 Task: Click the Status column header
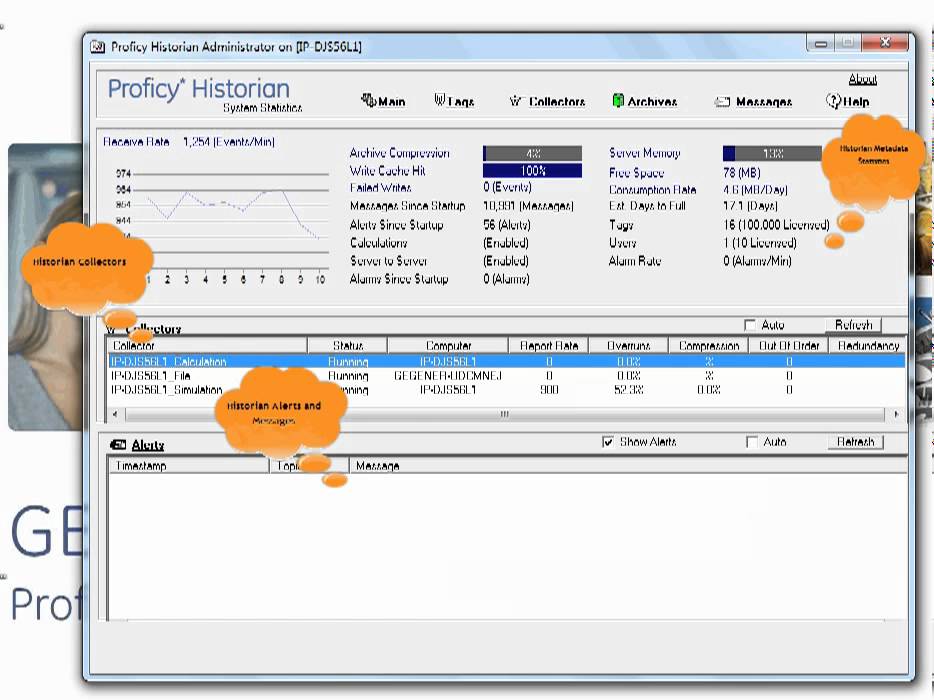click(347, 346)
